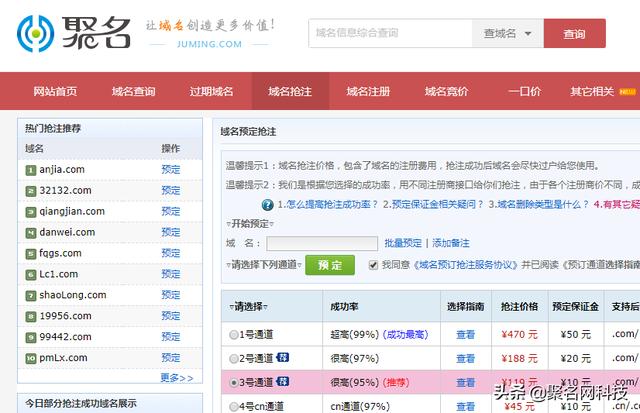The height and width of the screenshot is (413, 640).
Task: Click 查看 guide link for 2号通道
Action: (x=465, y=359)
